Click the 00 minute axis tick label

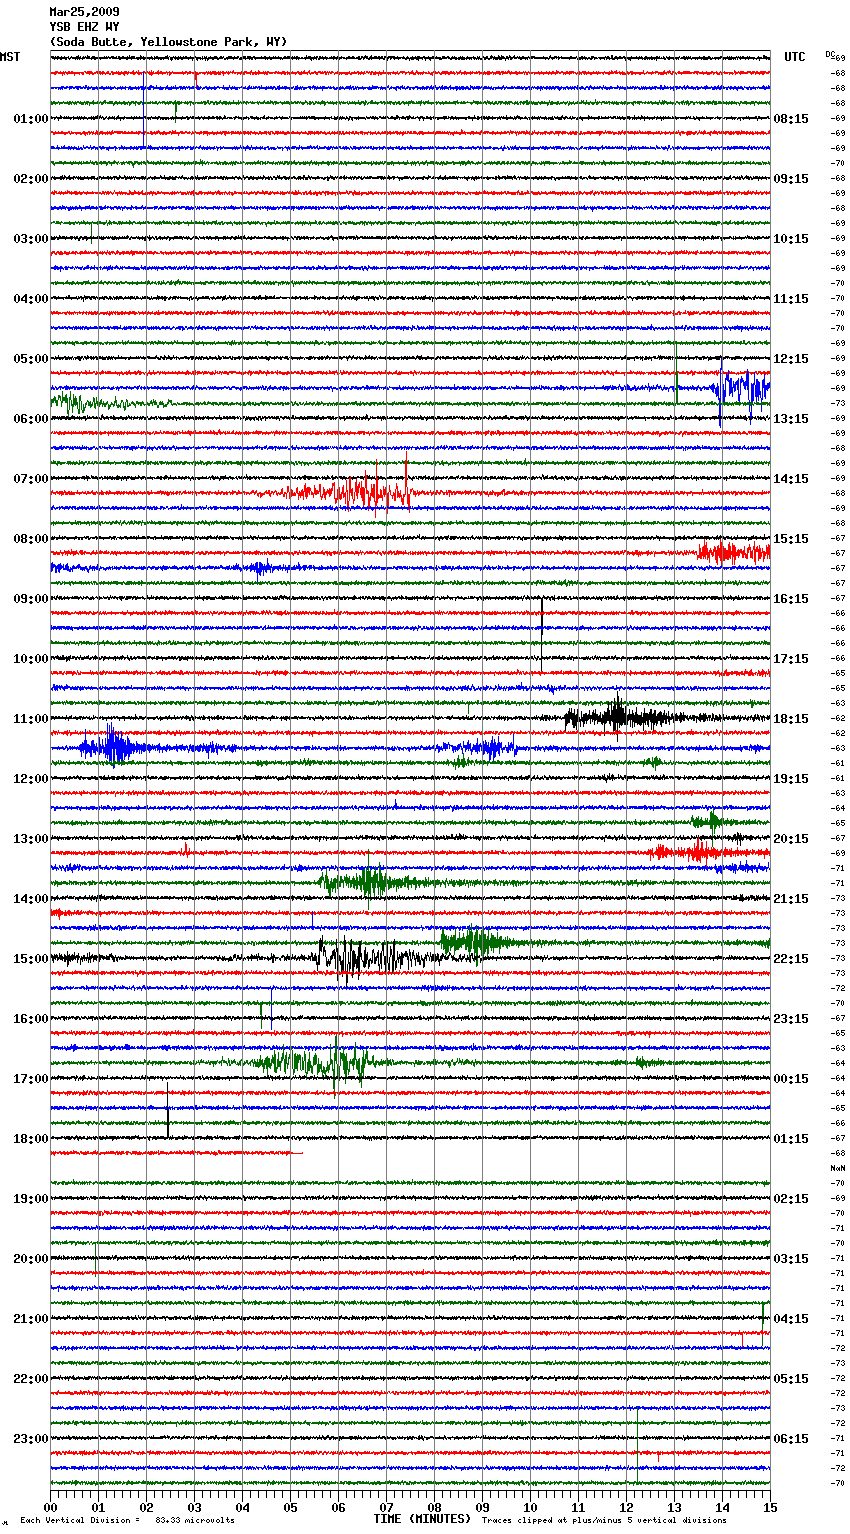point(50,1507)
